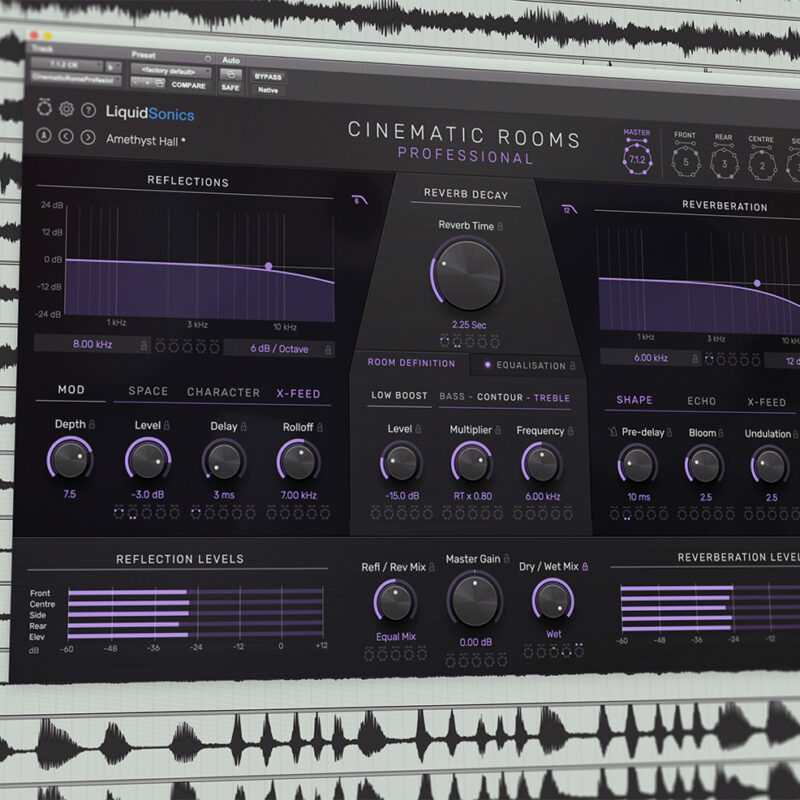
Task: Open the CinematicRoomsProfessional plugin selector dropdown
Action: tap(76, 79)
